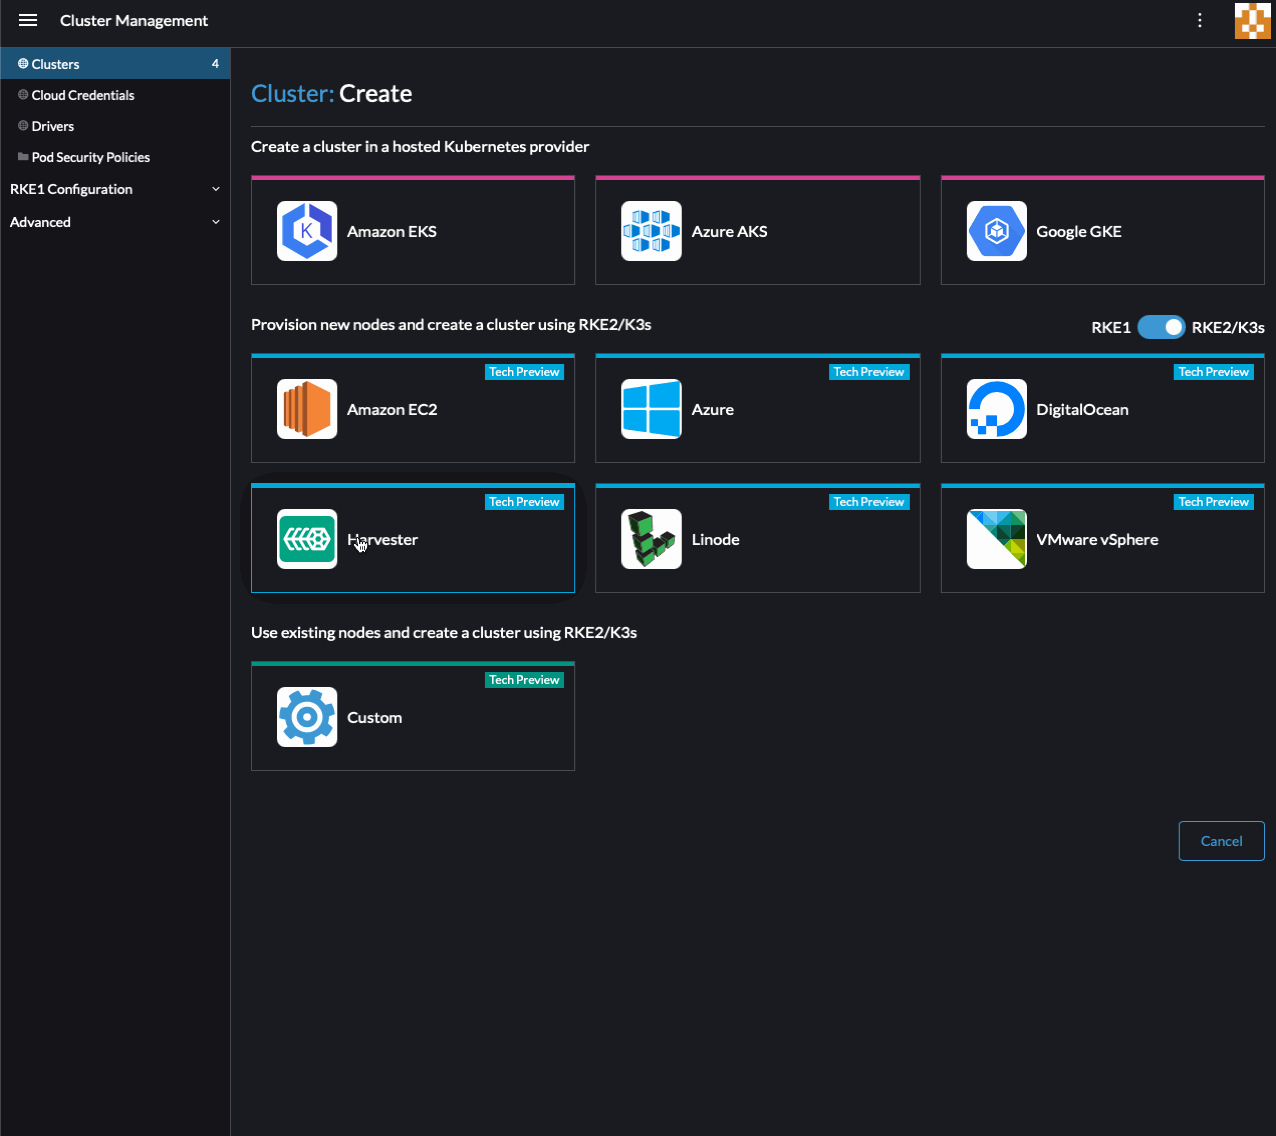Click Tech Preview badge on Linode

click(x=869, y=502)
